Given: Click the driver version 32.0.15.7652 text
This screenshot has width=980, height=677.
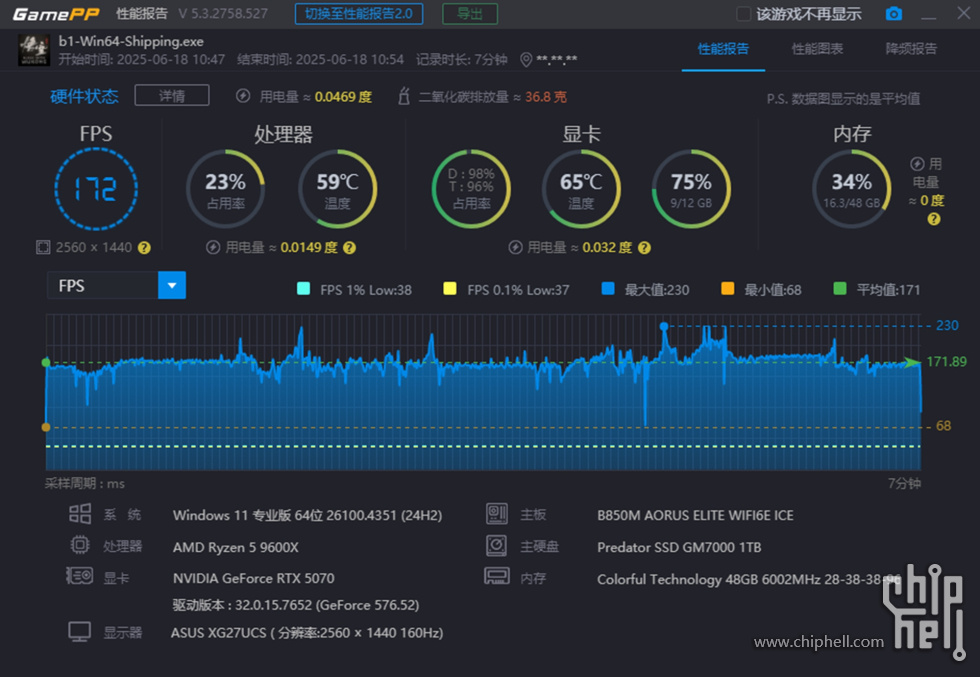Looking at the screenshot, I should [x=296, y=605].
